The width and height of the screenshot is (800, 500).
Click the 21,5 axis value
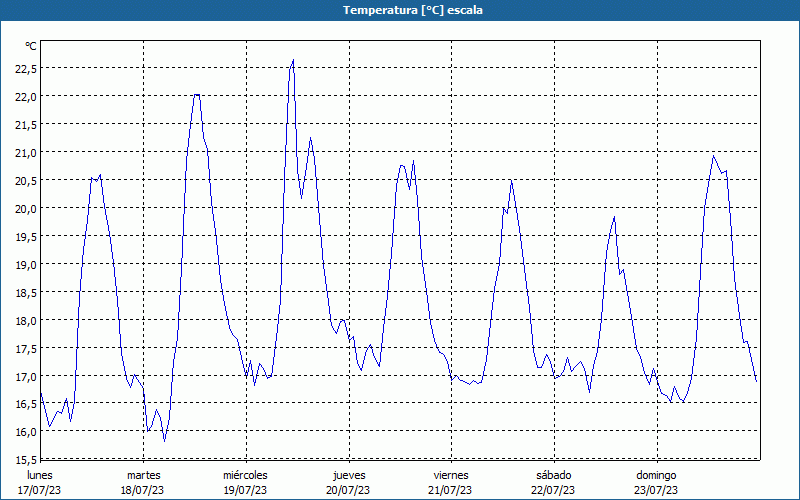tap(26, 124)
